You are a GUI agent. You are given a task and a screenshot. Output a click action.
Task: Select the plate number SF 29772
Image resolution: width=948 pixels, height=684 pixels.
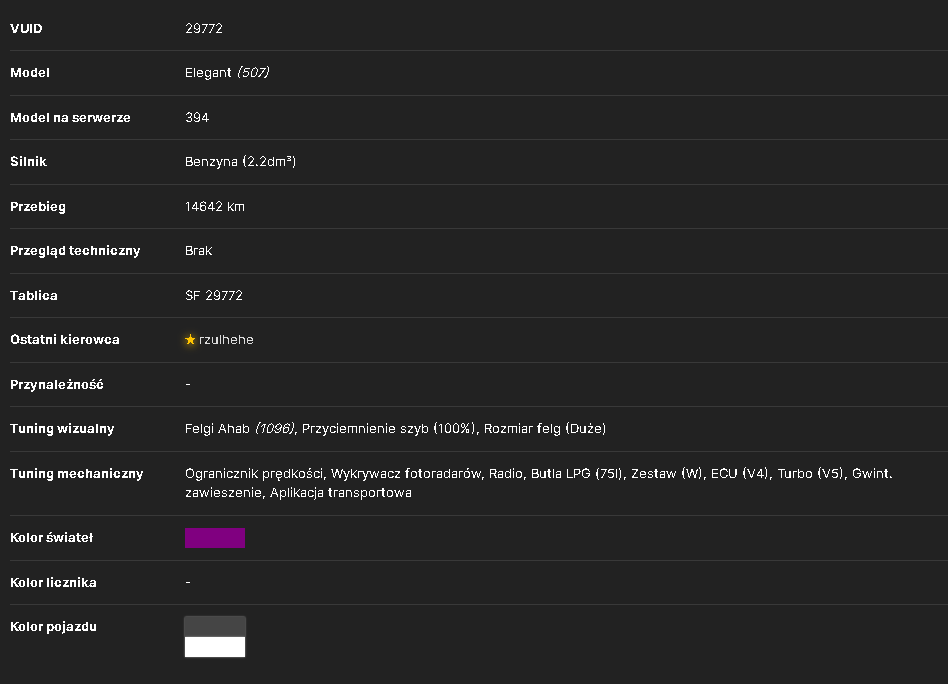tap(213, 295)
